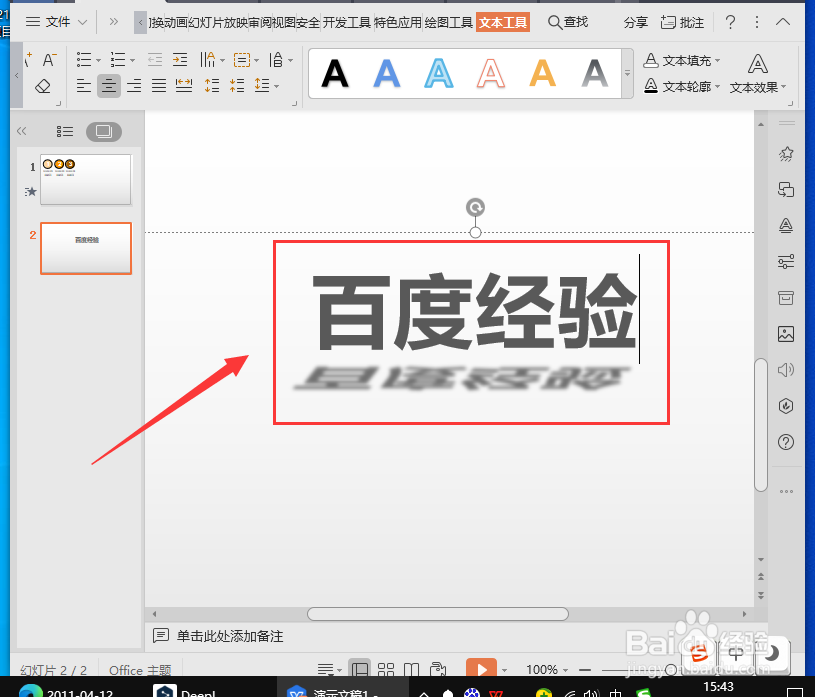Open the more options vertical dots menu
Image resolution: width=815 pixels, height=697 pixels.
coord(757,22)
